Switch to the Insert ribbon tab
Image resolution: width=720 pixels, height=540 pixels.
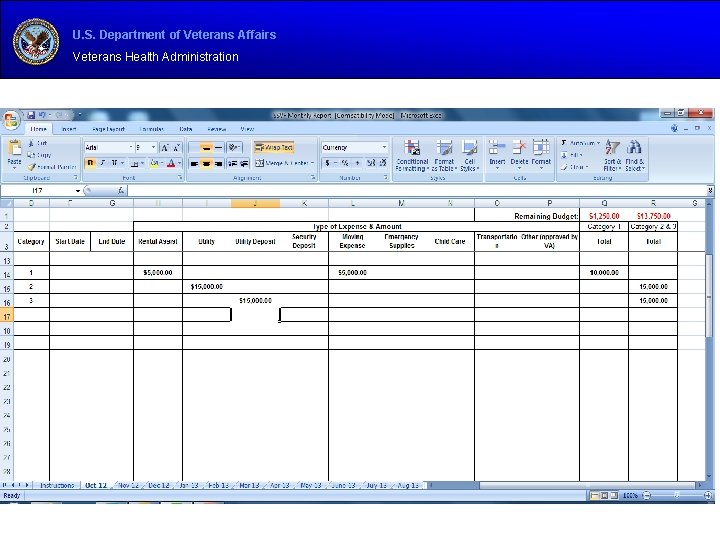point(69,129)
